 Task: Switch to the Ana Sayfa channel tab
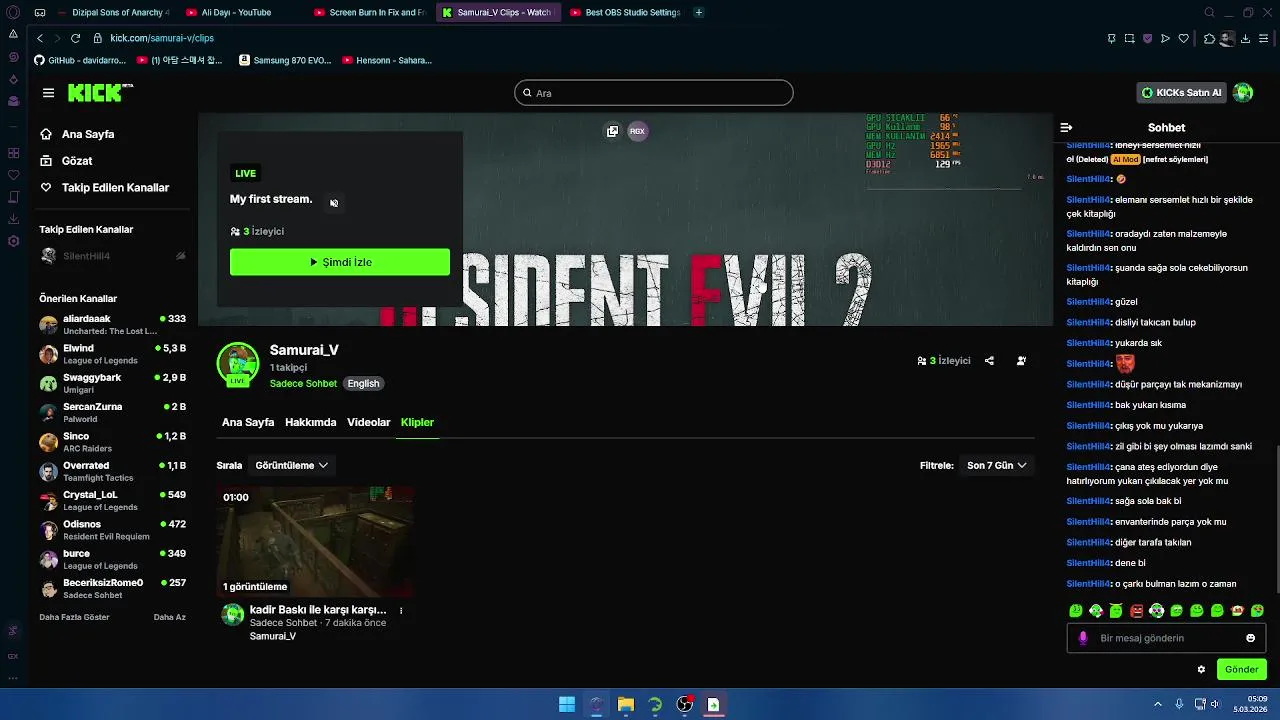tap(248, 422)
